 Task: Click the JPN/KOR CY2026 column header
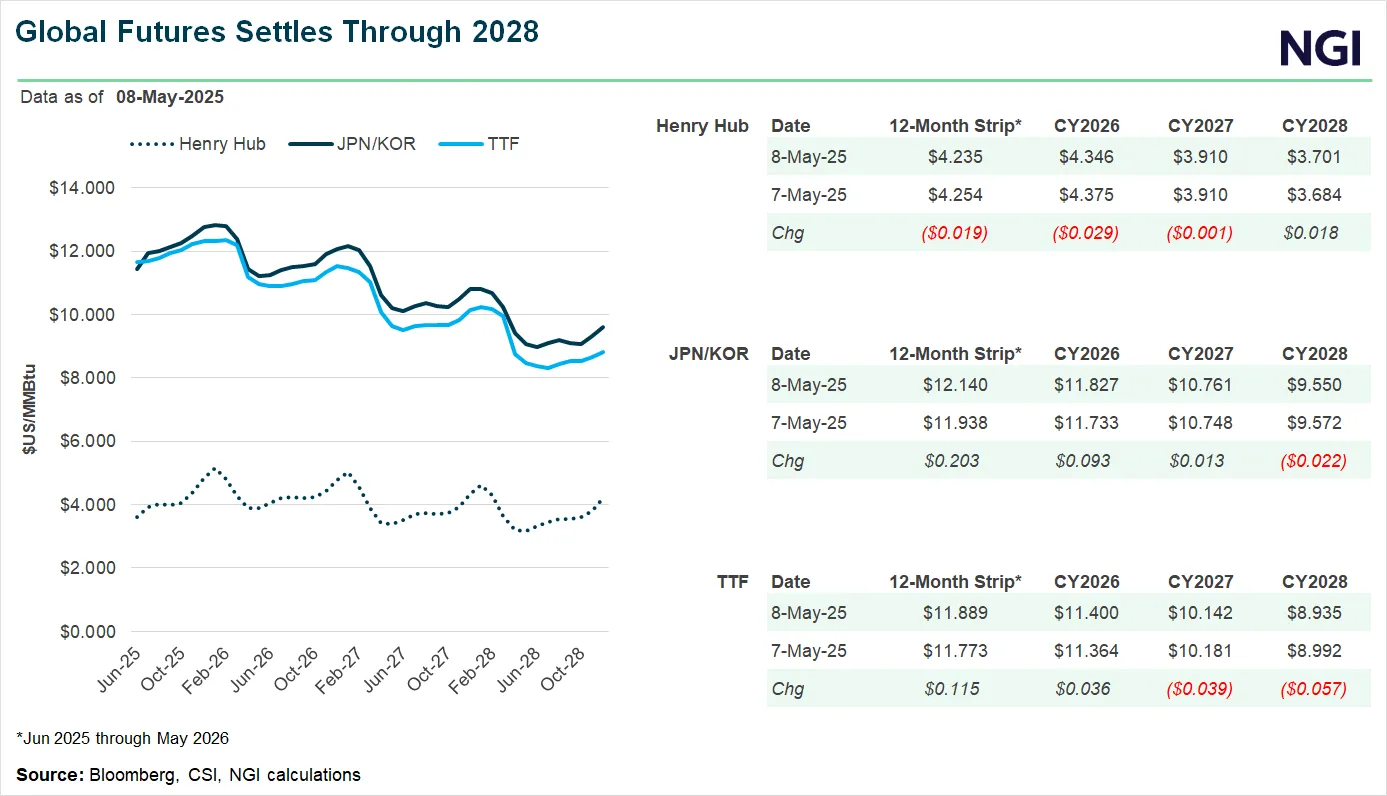[1086, 354]
